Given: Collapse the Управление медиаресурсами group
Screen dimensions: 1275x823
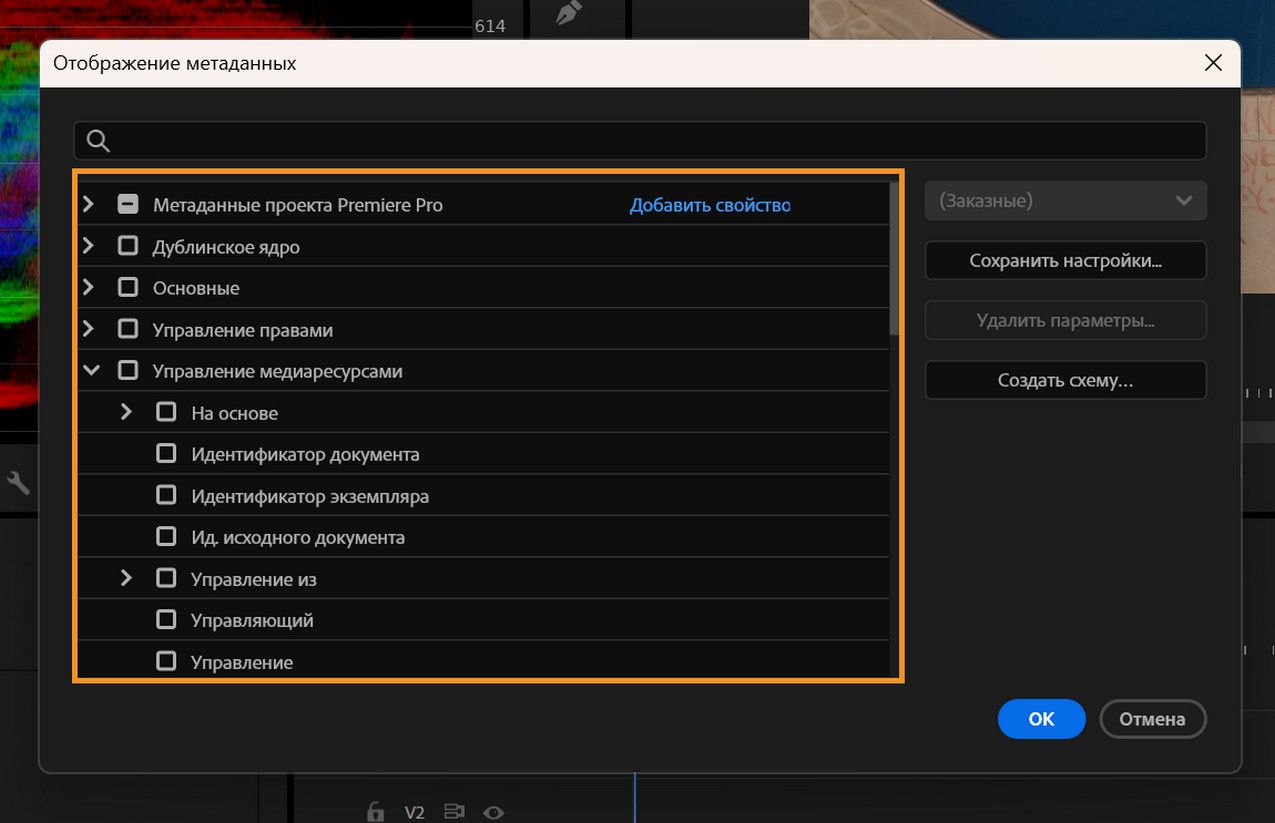Looking at the screenshot, I should [x=91, y=370].
